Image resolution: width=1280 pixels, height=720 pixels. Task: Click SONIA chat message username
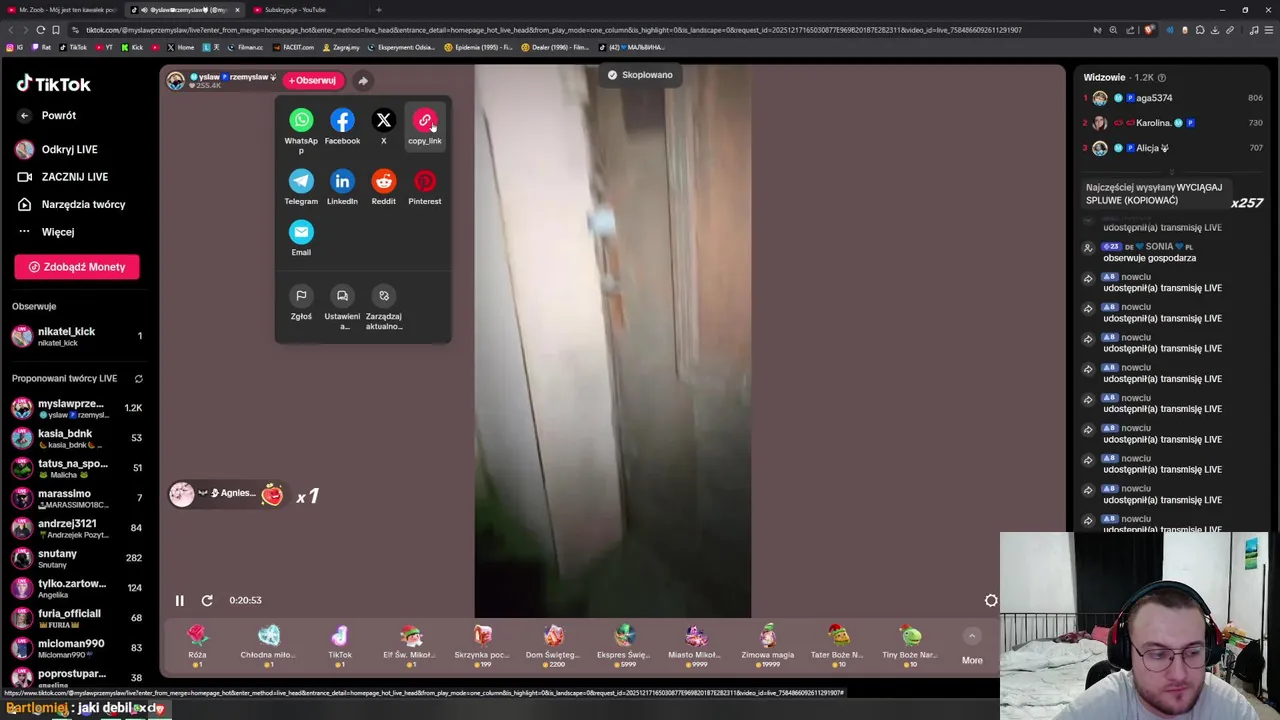(x=1159, y=246)
